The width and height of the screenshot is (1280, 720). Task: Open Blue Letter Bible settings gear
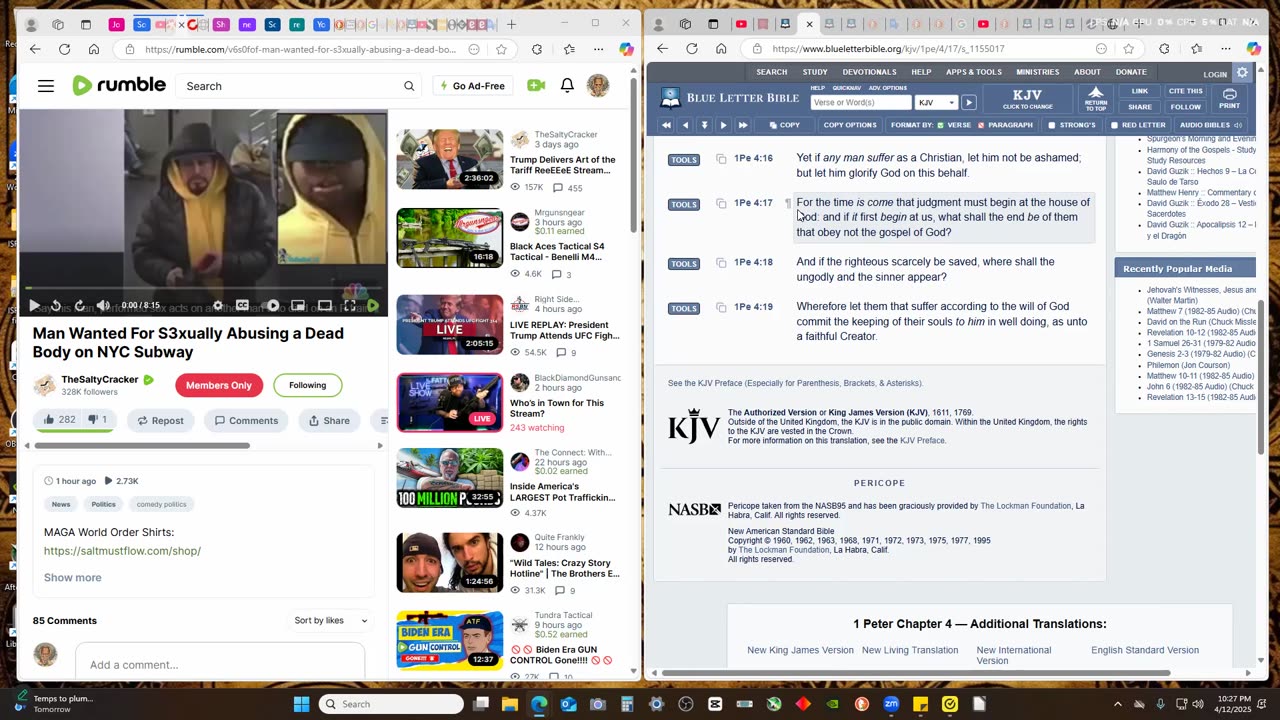tap(1242, 73)
